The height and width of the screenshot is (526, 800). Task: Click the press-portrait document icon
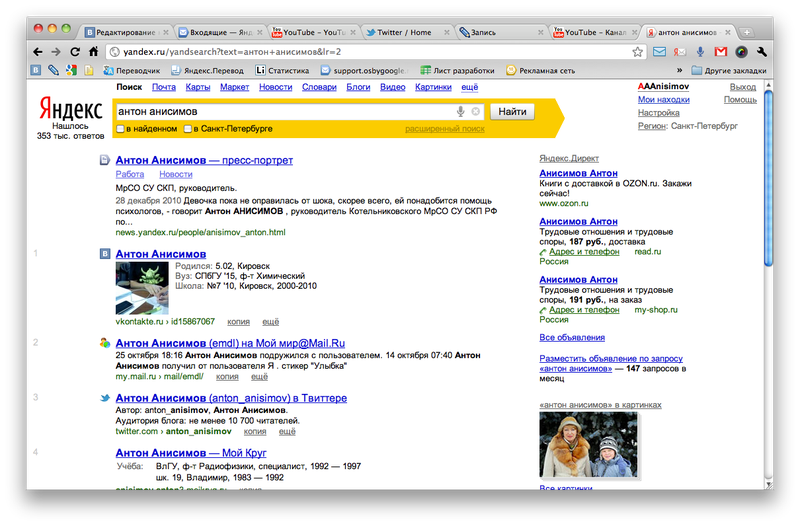(x=105, y=160)
